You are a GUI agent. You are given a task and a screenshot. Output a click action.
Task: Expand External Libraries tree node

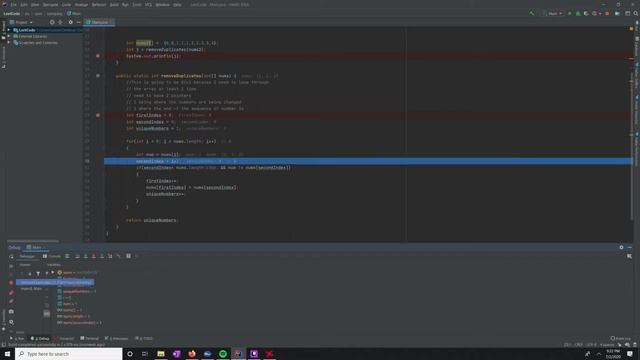tap(9, 36)
